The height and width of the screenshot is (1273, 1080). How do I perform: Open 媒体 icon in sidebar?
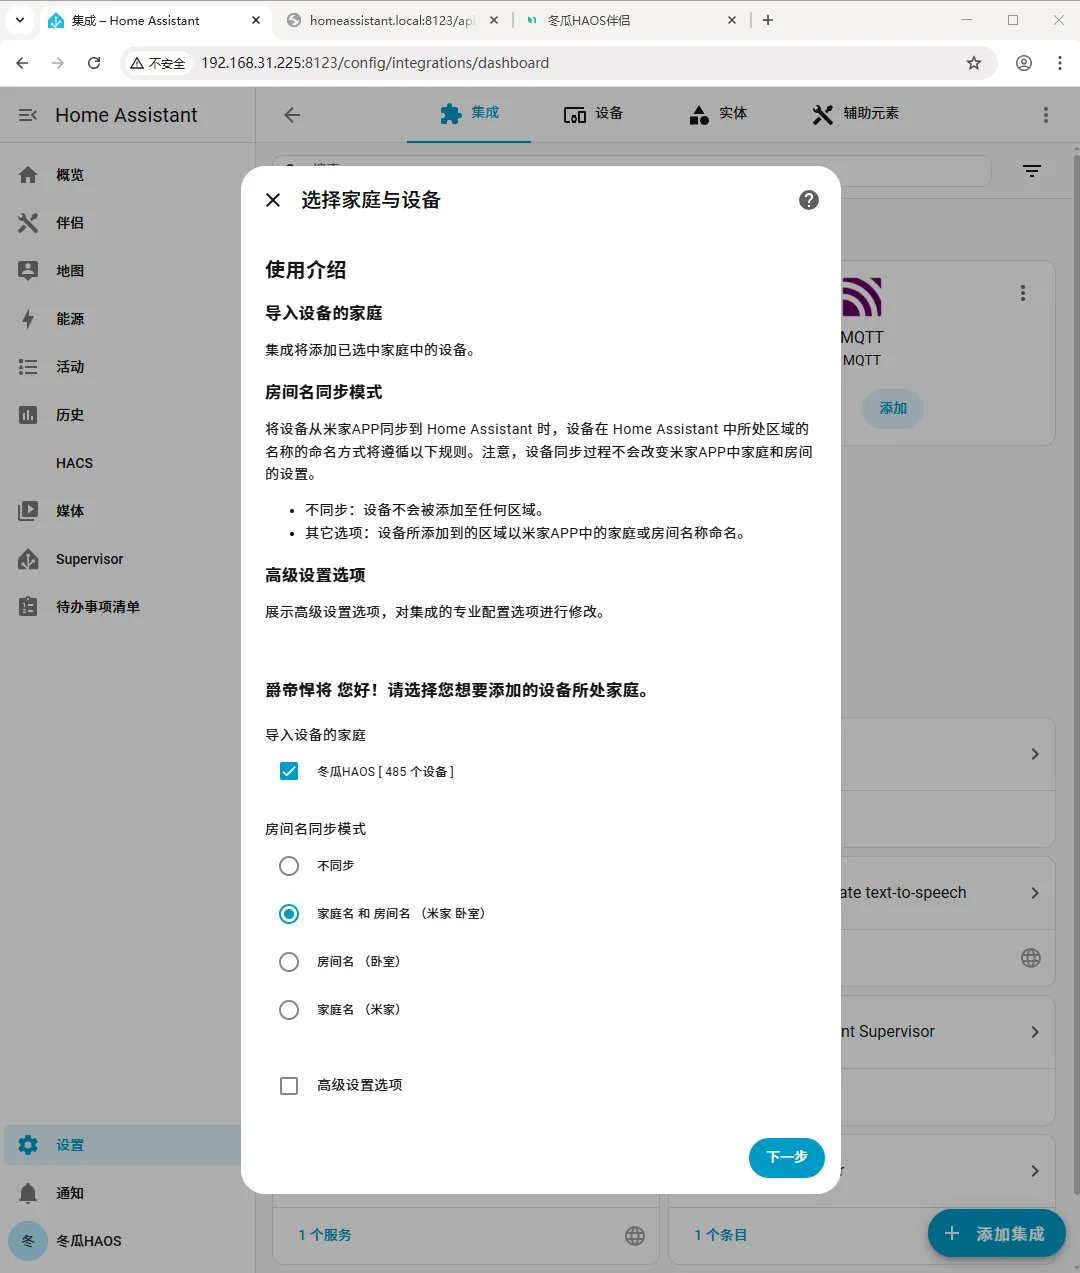[x=28, y=511]
